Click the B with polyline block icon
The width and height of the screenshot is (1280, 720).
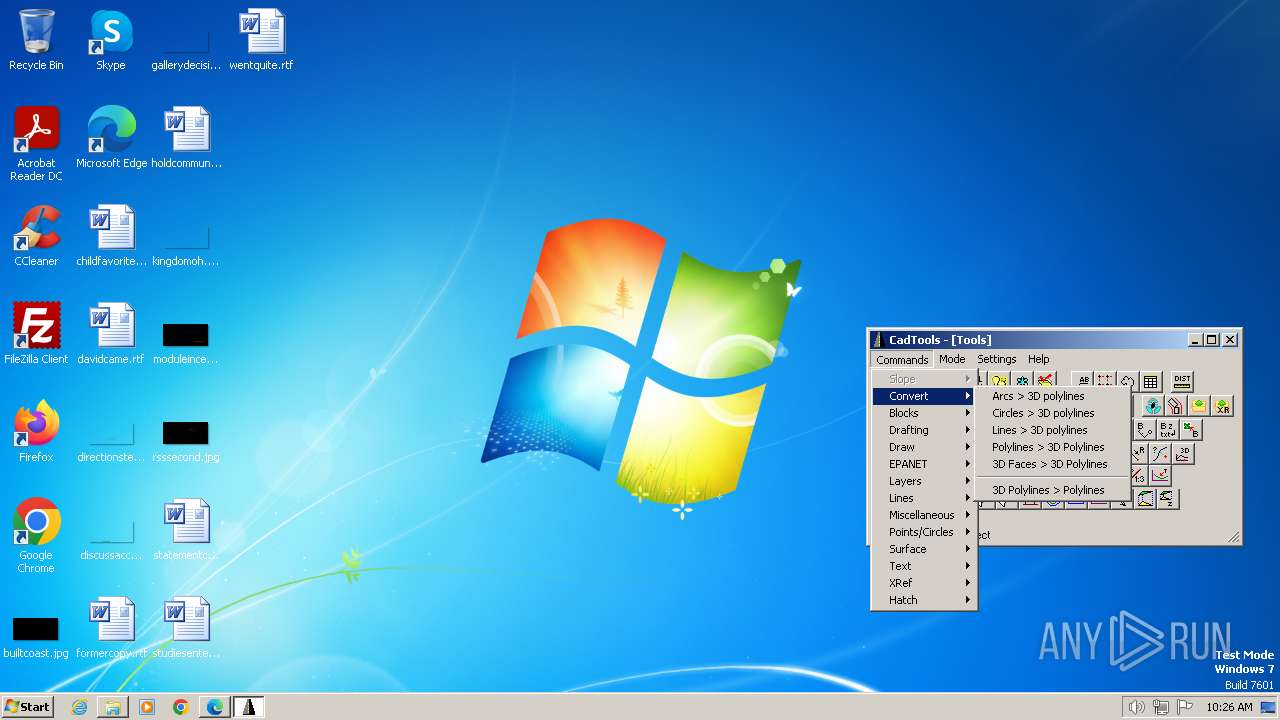1145,429
